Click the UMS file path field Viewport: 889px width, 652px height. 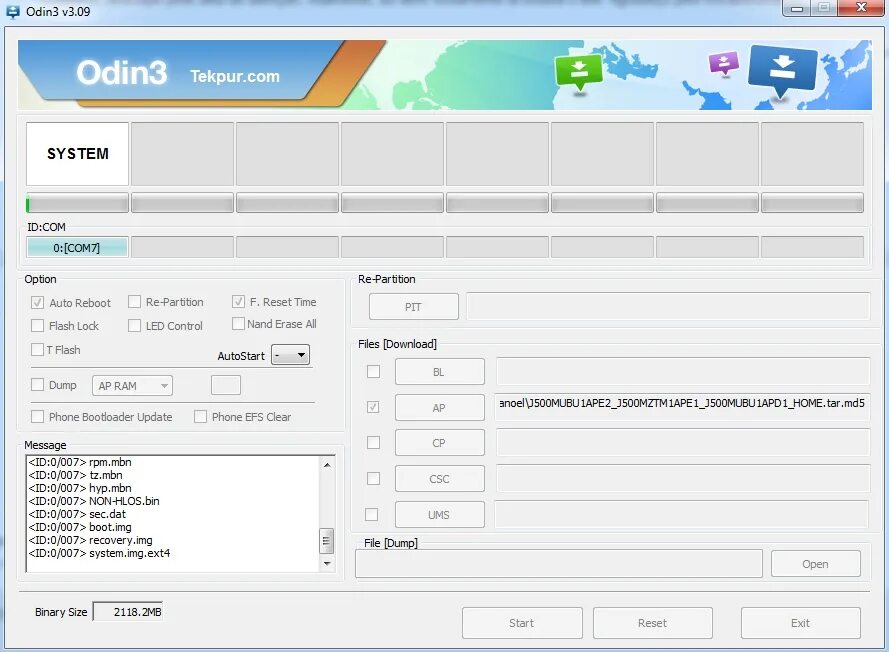point(681,514)
